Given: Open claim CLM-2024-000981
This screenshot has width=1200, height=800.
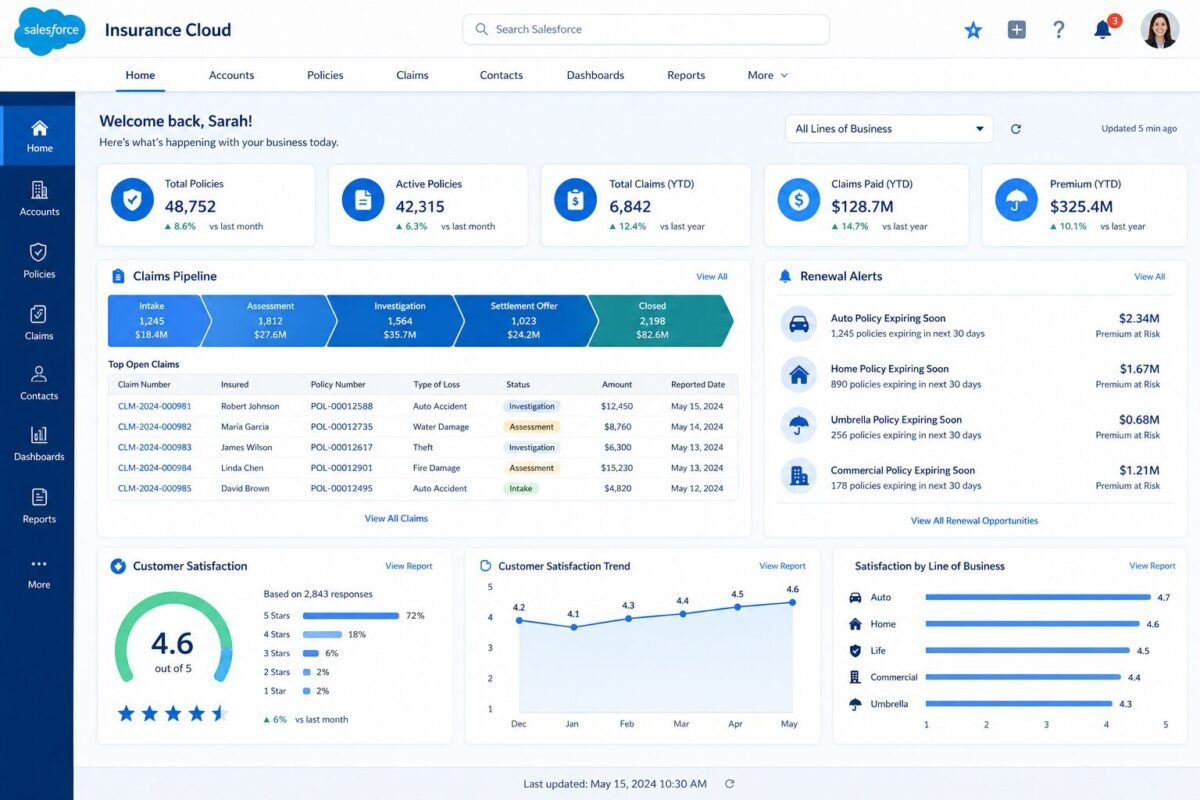Looking at the screenshot, I should tap(154, 407).
